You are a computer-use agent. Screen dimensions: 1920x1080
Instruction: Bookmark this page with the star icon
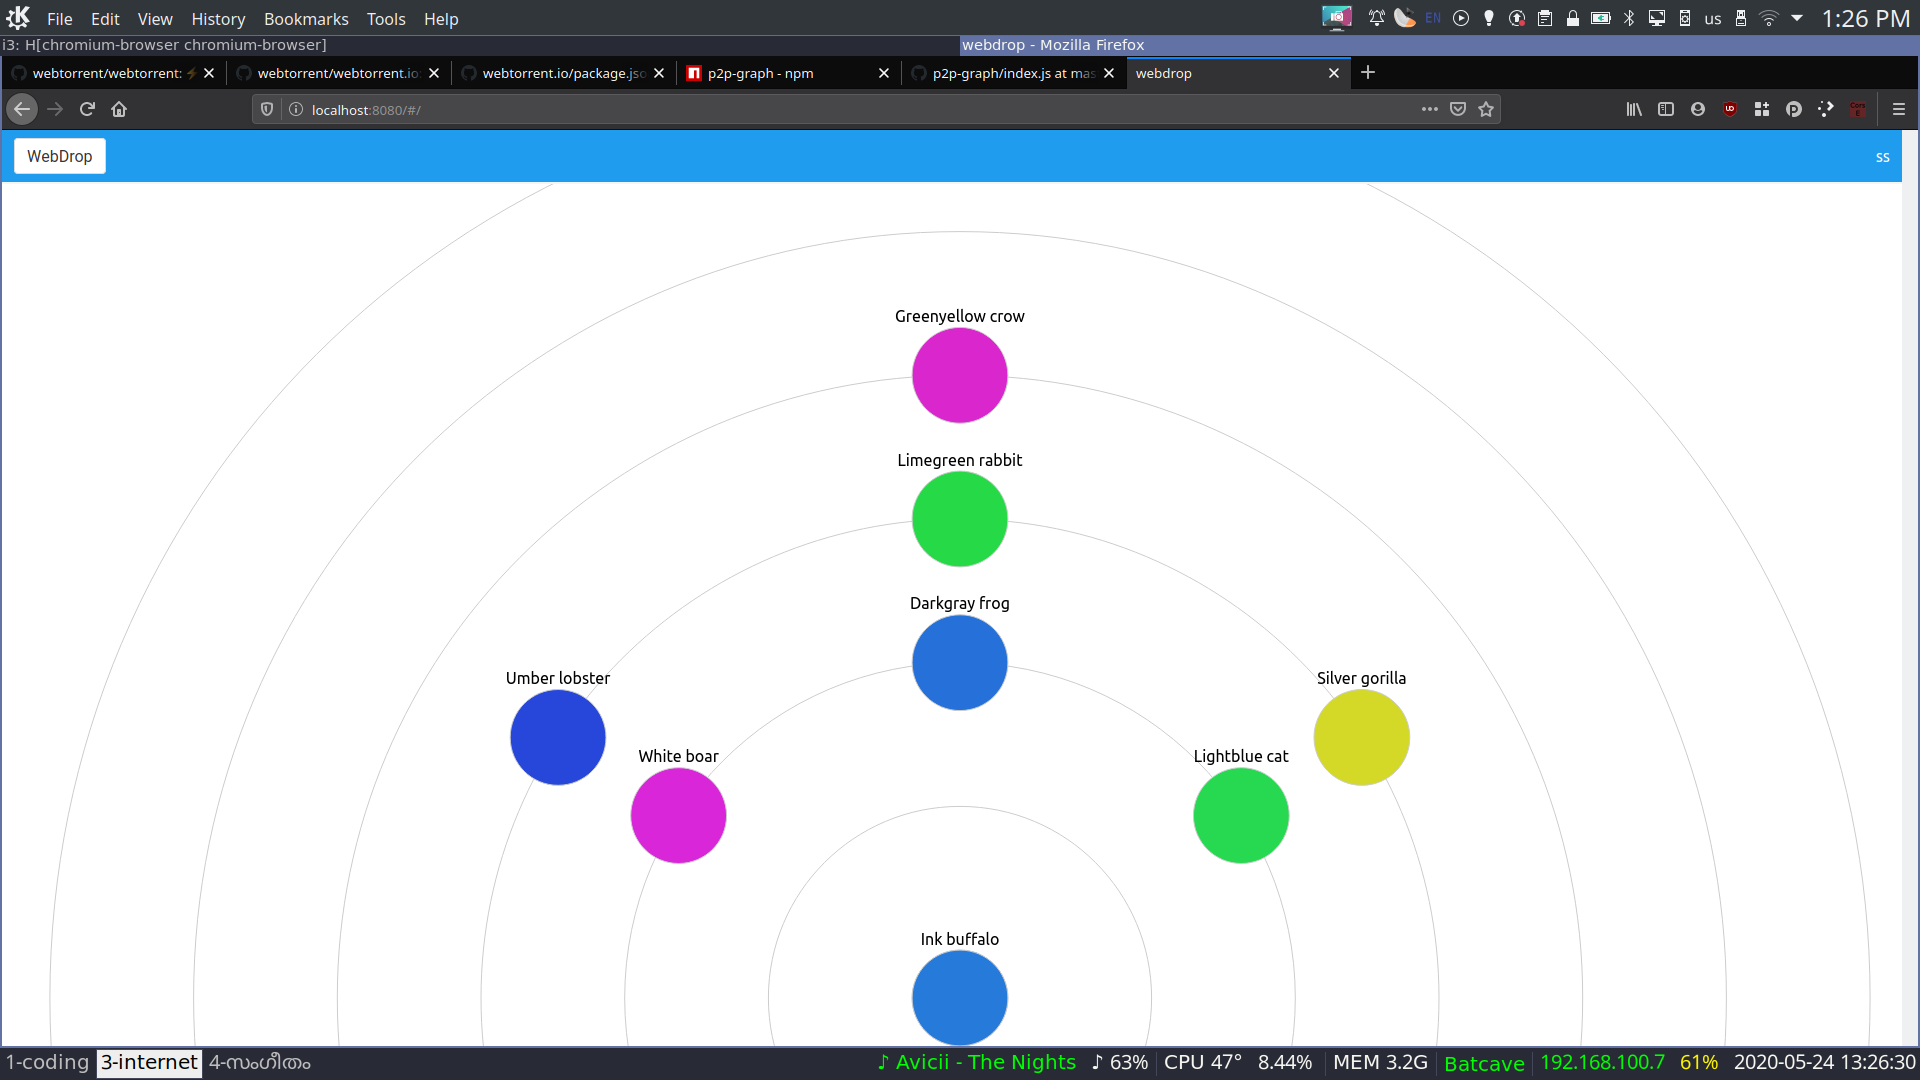click(1486, 109)
